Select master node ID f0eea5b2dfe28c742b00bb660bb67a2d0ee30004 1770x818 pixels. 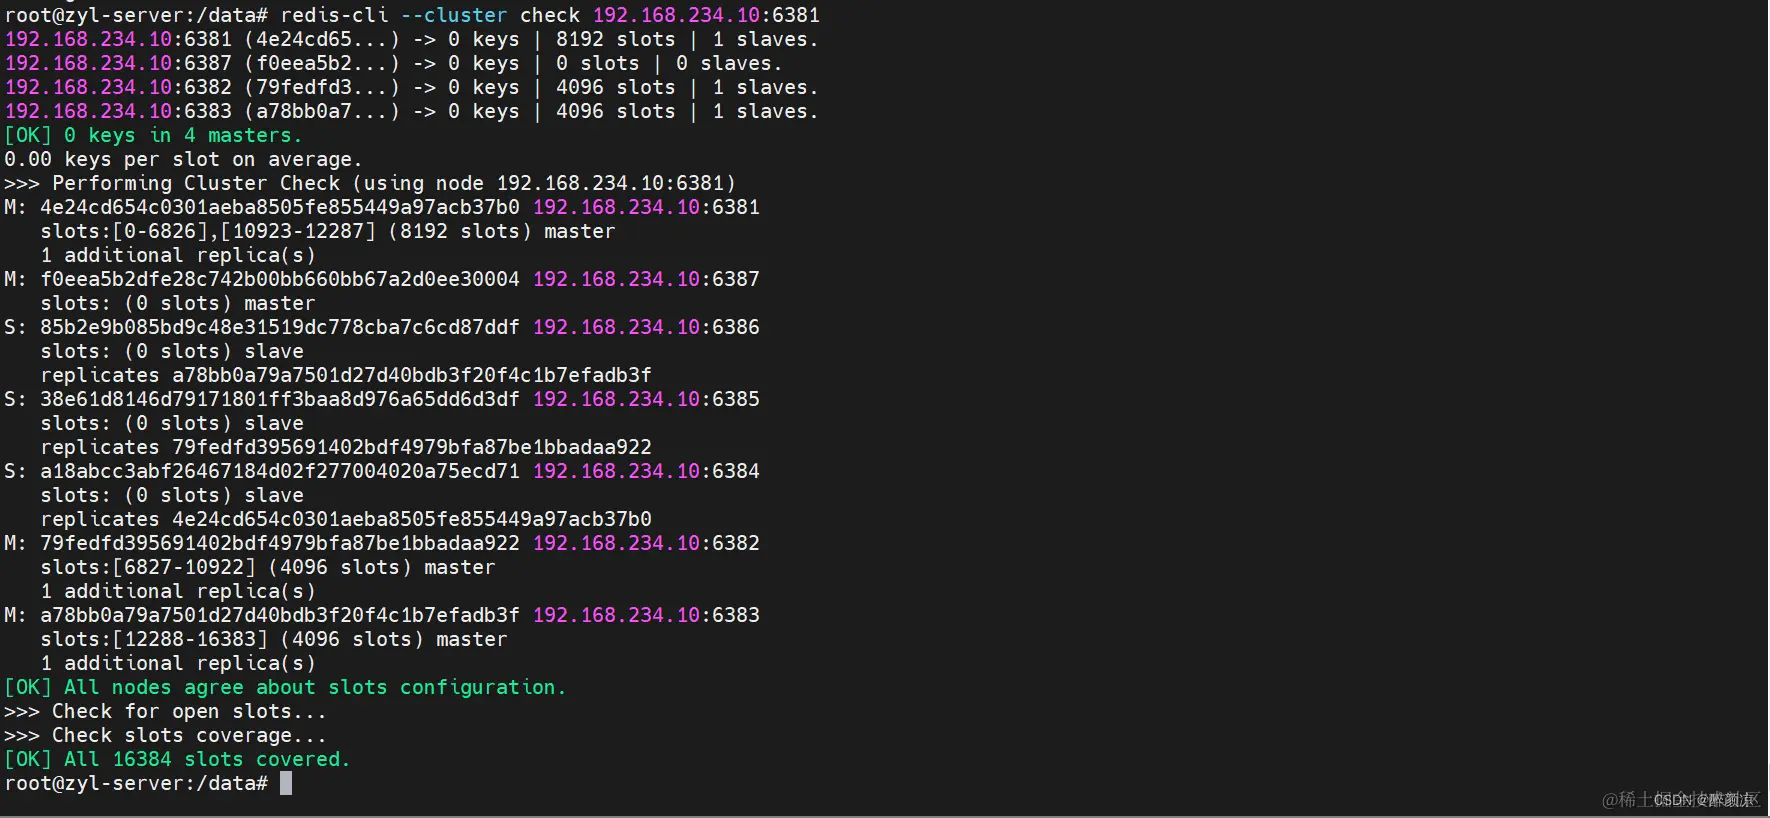[x=280, y=279]
